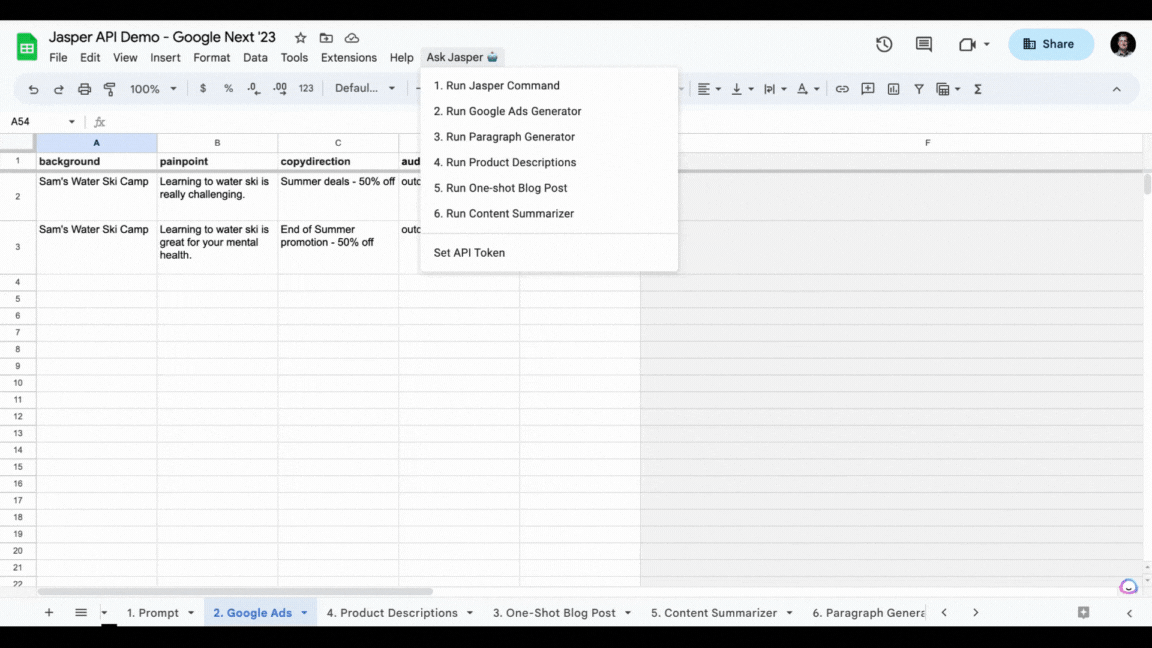The width and height of the screenshot is (1152, 648).
Task: Open horizontal align options
Action: (708, 89)
